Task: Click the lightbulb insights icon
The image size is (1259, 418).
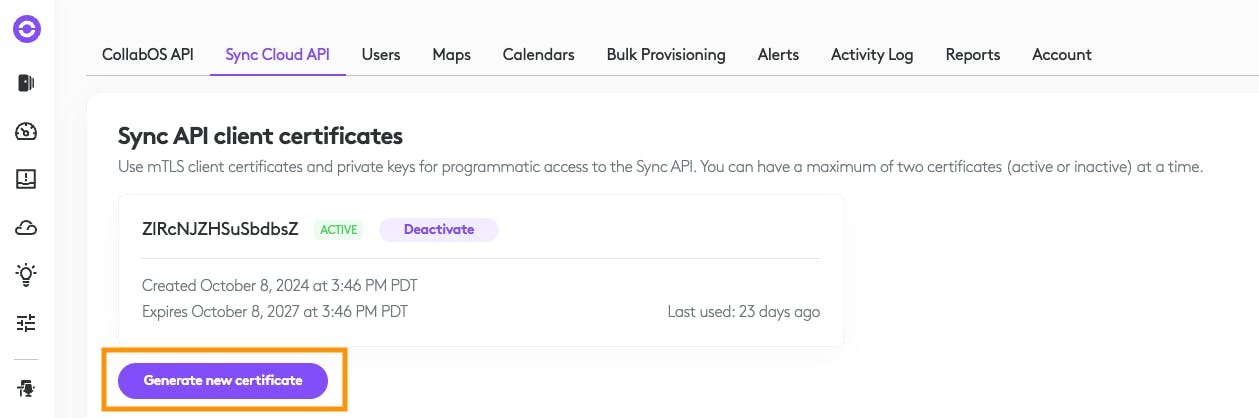Action: click(x=27, y=275)
